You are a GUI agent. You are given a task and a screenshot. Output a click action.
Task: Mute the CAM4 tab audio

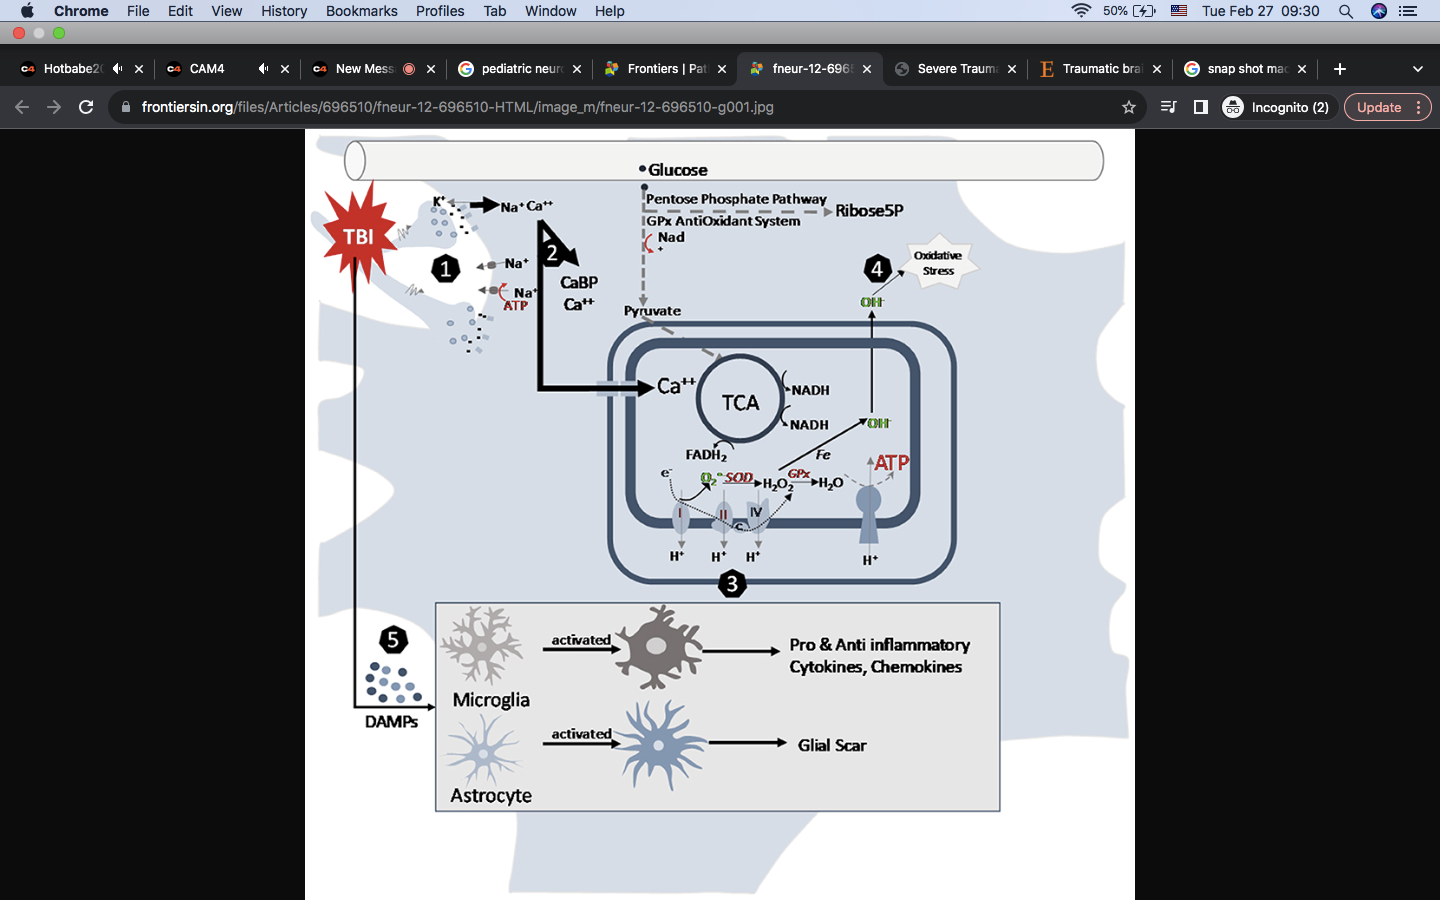pyautogui.click(x=263, y=69)
